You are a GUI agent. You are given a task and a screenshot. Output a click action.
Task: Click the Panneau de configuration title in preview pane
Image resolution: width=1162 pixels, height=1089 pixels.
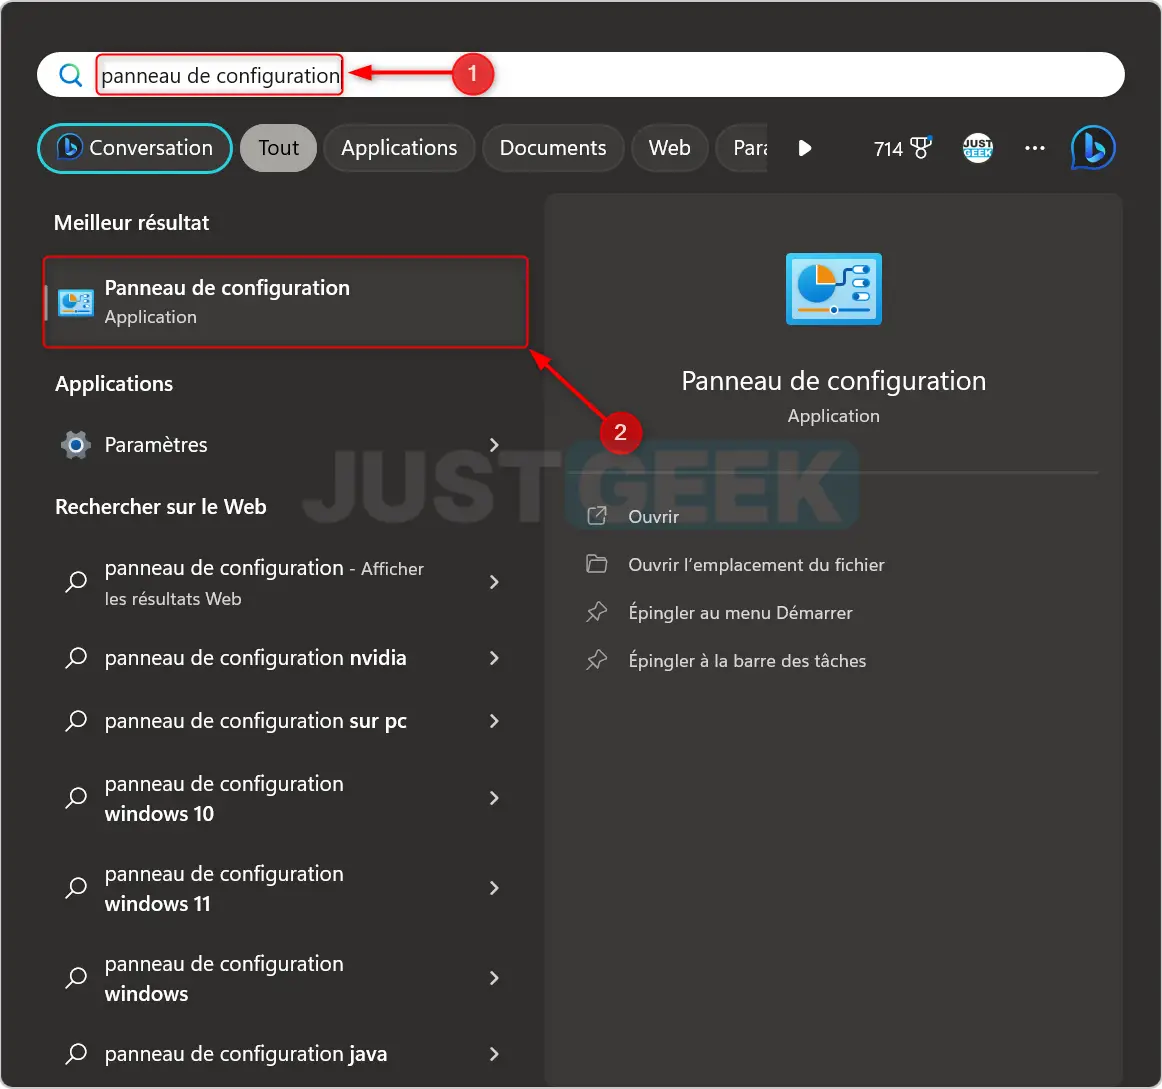[834, 381]
